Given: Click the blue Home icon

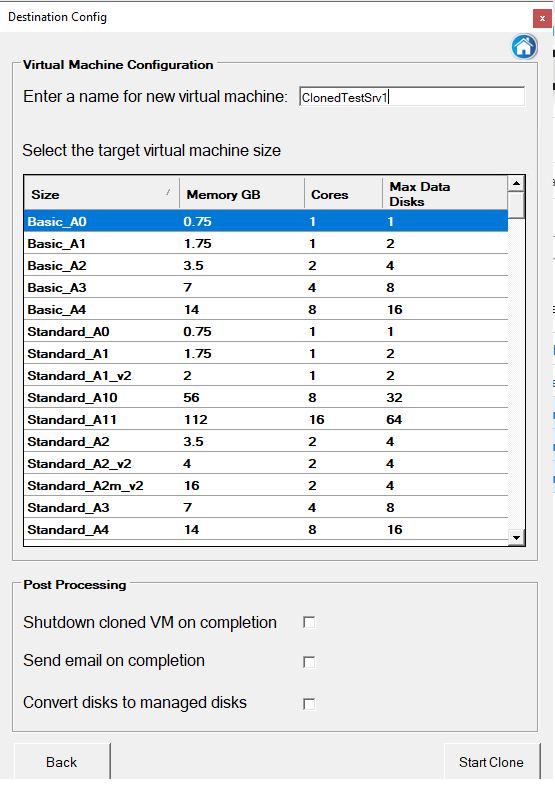Looking at the screenshot, I should pos(524,47).
